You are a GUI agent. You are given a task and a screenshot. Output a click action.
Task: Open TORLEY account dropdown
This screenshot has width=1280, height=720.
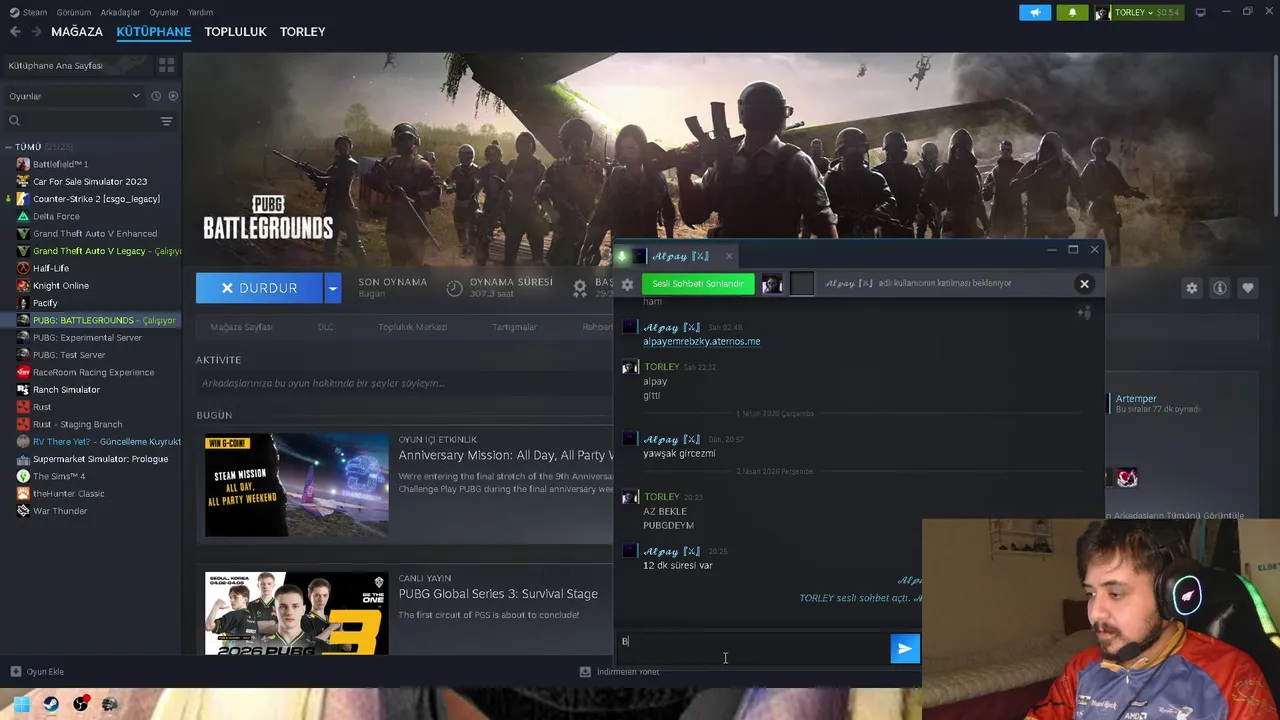tap(1138, 12)
